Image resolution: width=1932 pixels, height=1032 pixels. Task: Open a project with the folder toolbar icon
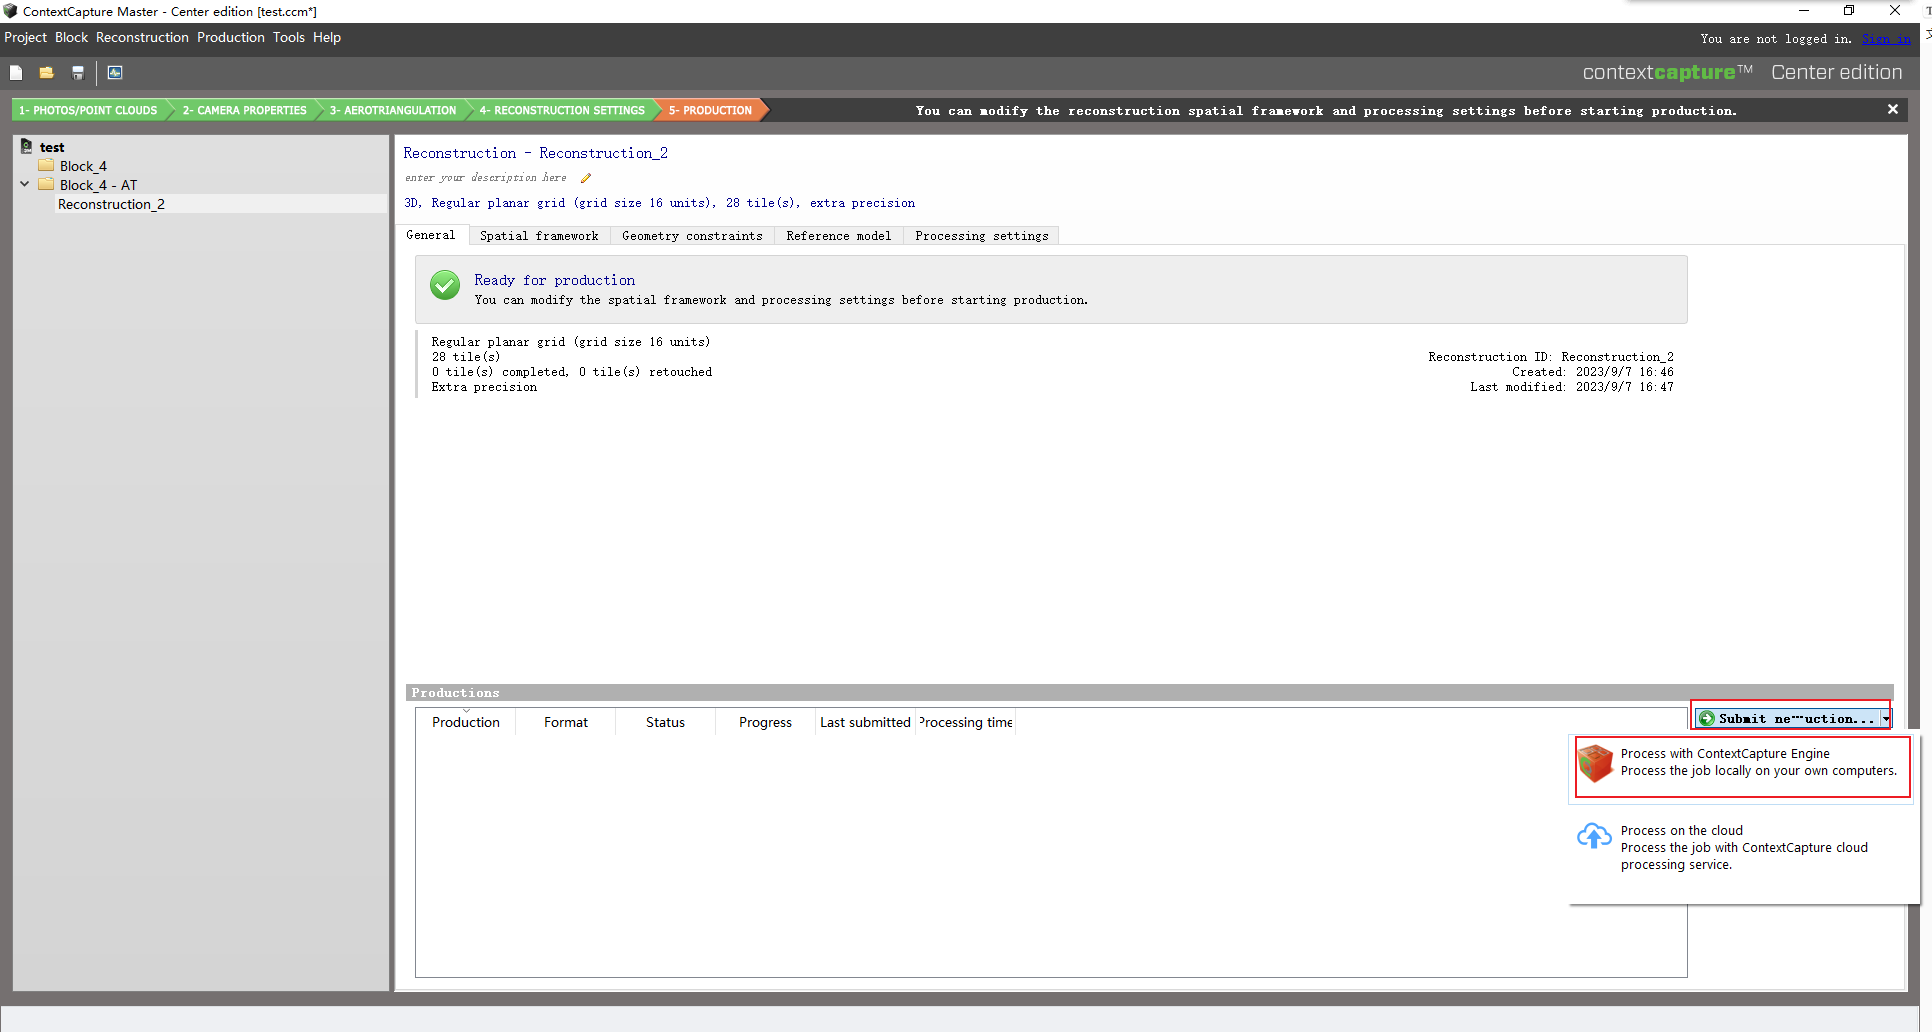pyautogui.click(x=46, y=72)
